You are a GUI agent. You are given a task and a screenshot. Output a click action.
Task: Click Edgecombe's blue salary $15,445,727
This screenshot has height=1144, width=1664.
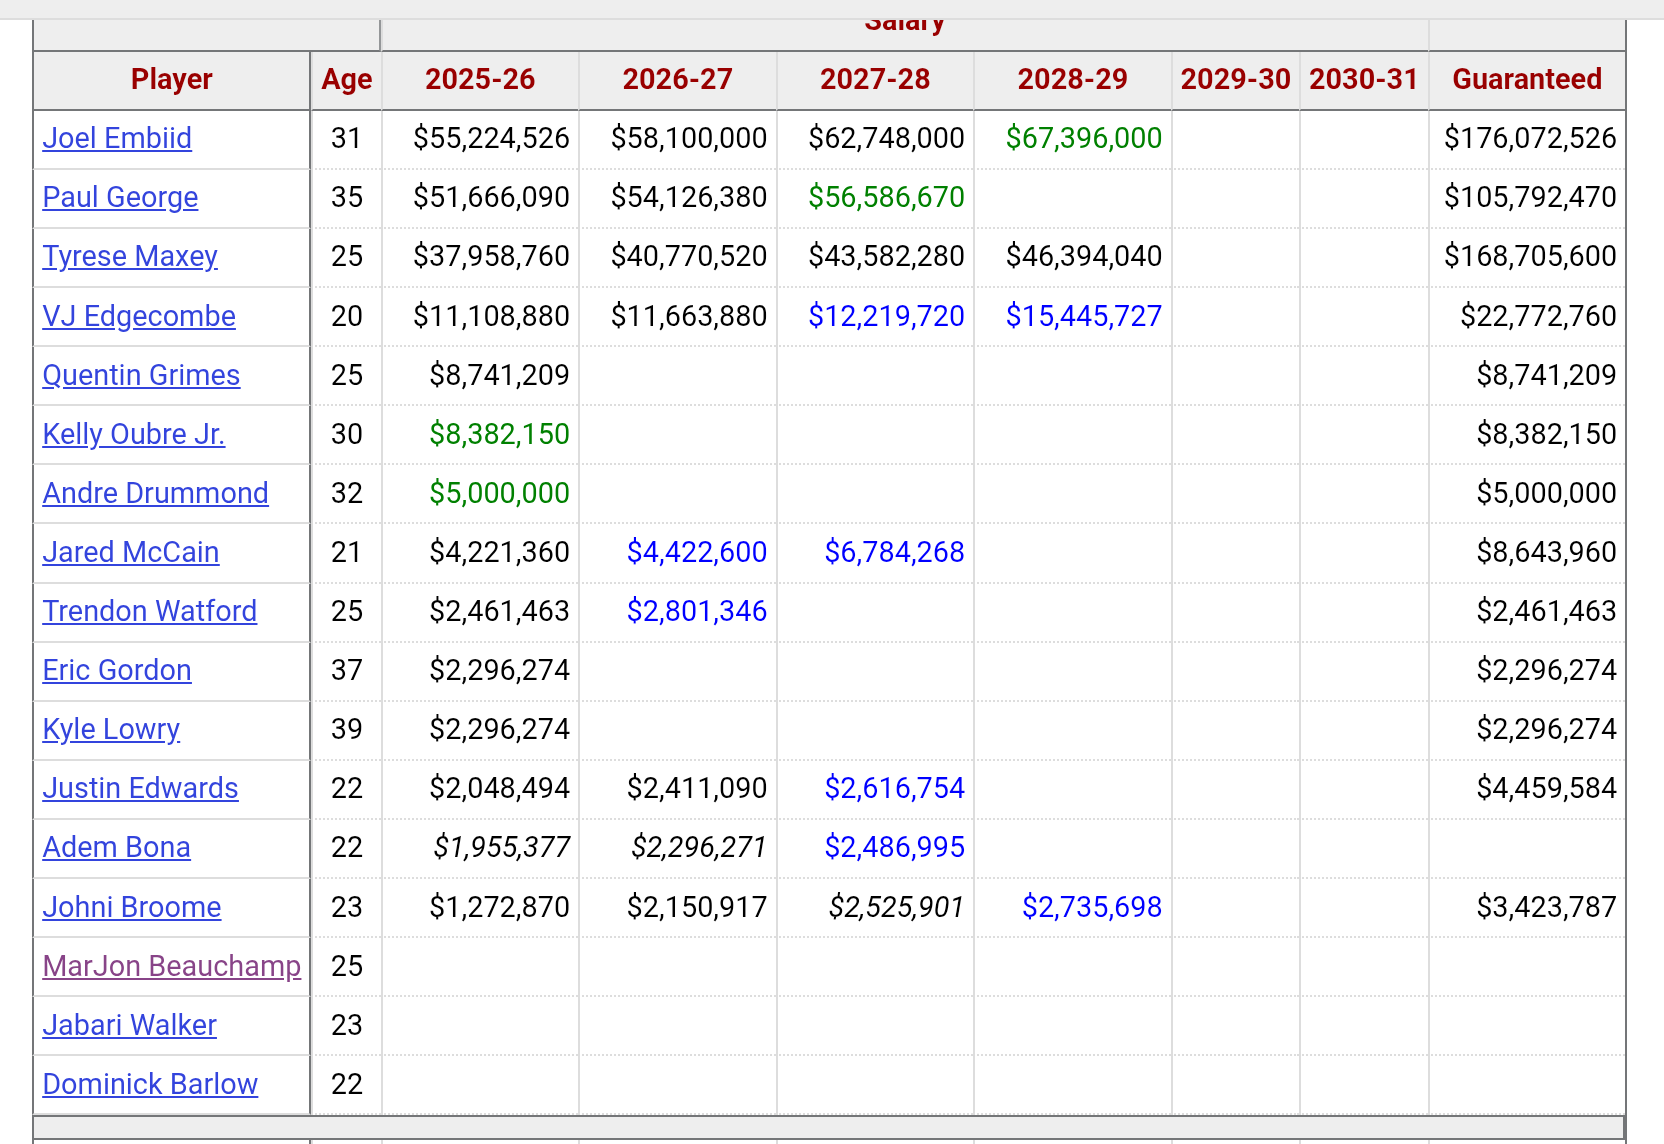click(x=1084, y=316)
